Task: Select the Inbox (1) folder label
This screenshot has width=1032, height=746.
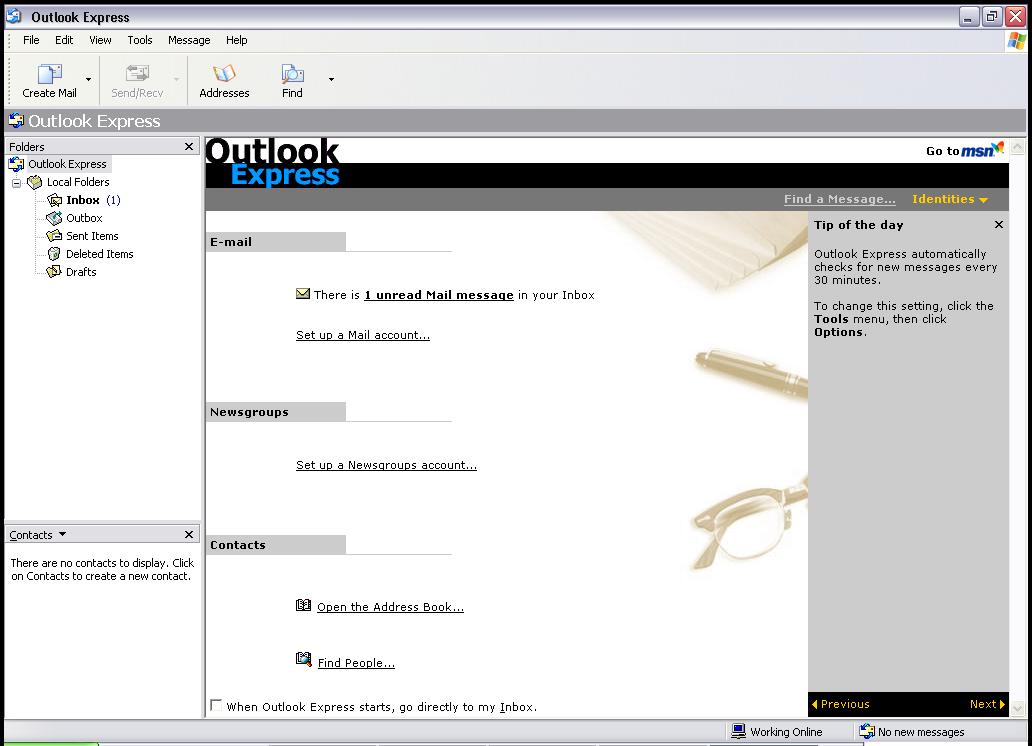Action: 93,200
